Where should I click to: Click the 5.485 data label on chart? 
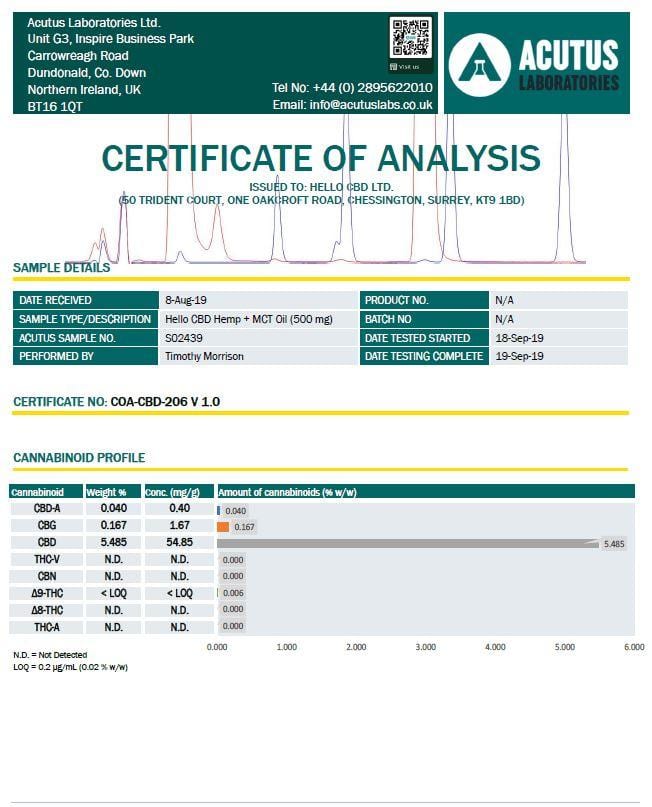(x=614, y=544)
